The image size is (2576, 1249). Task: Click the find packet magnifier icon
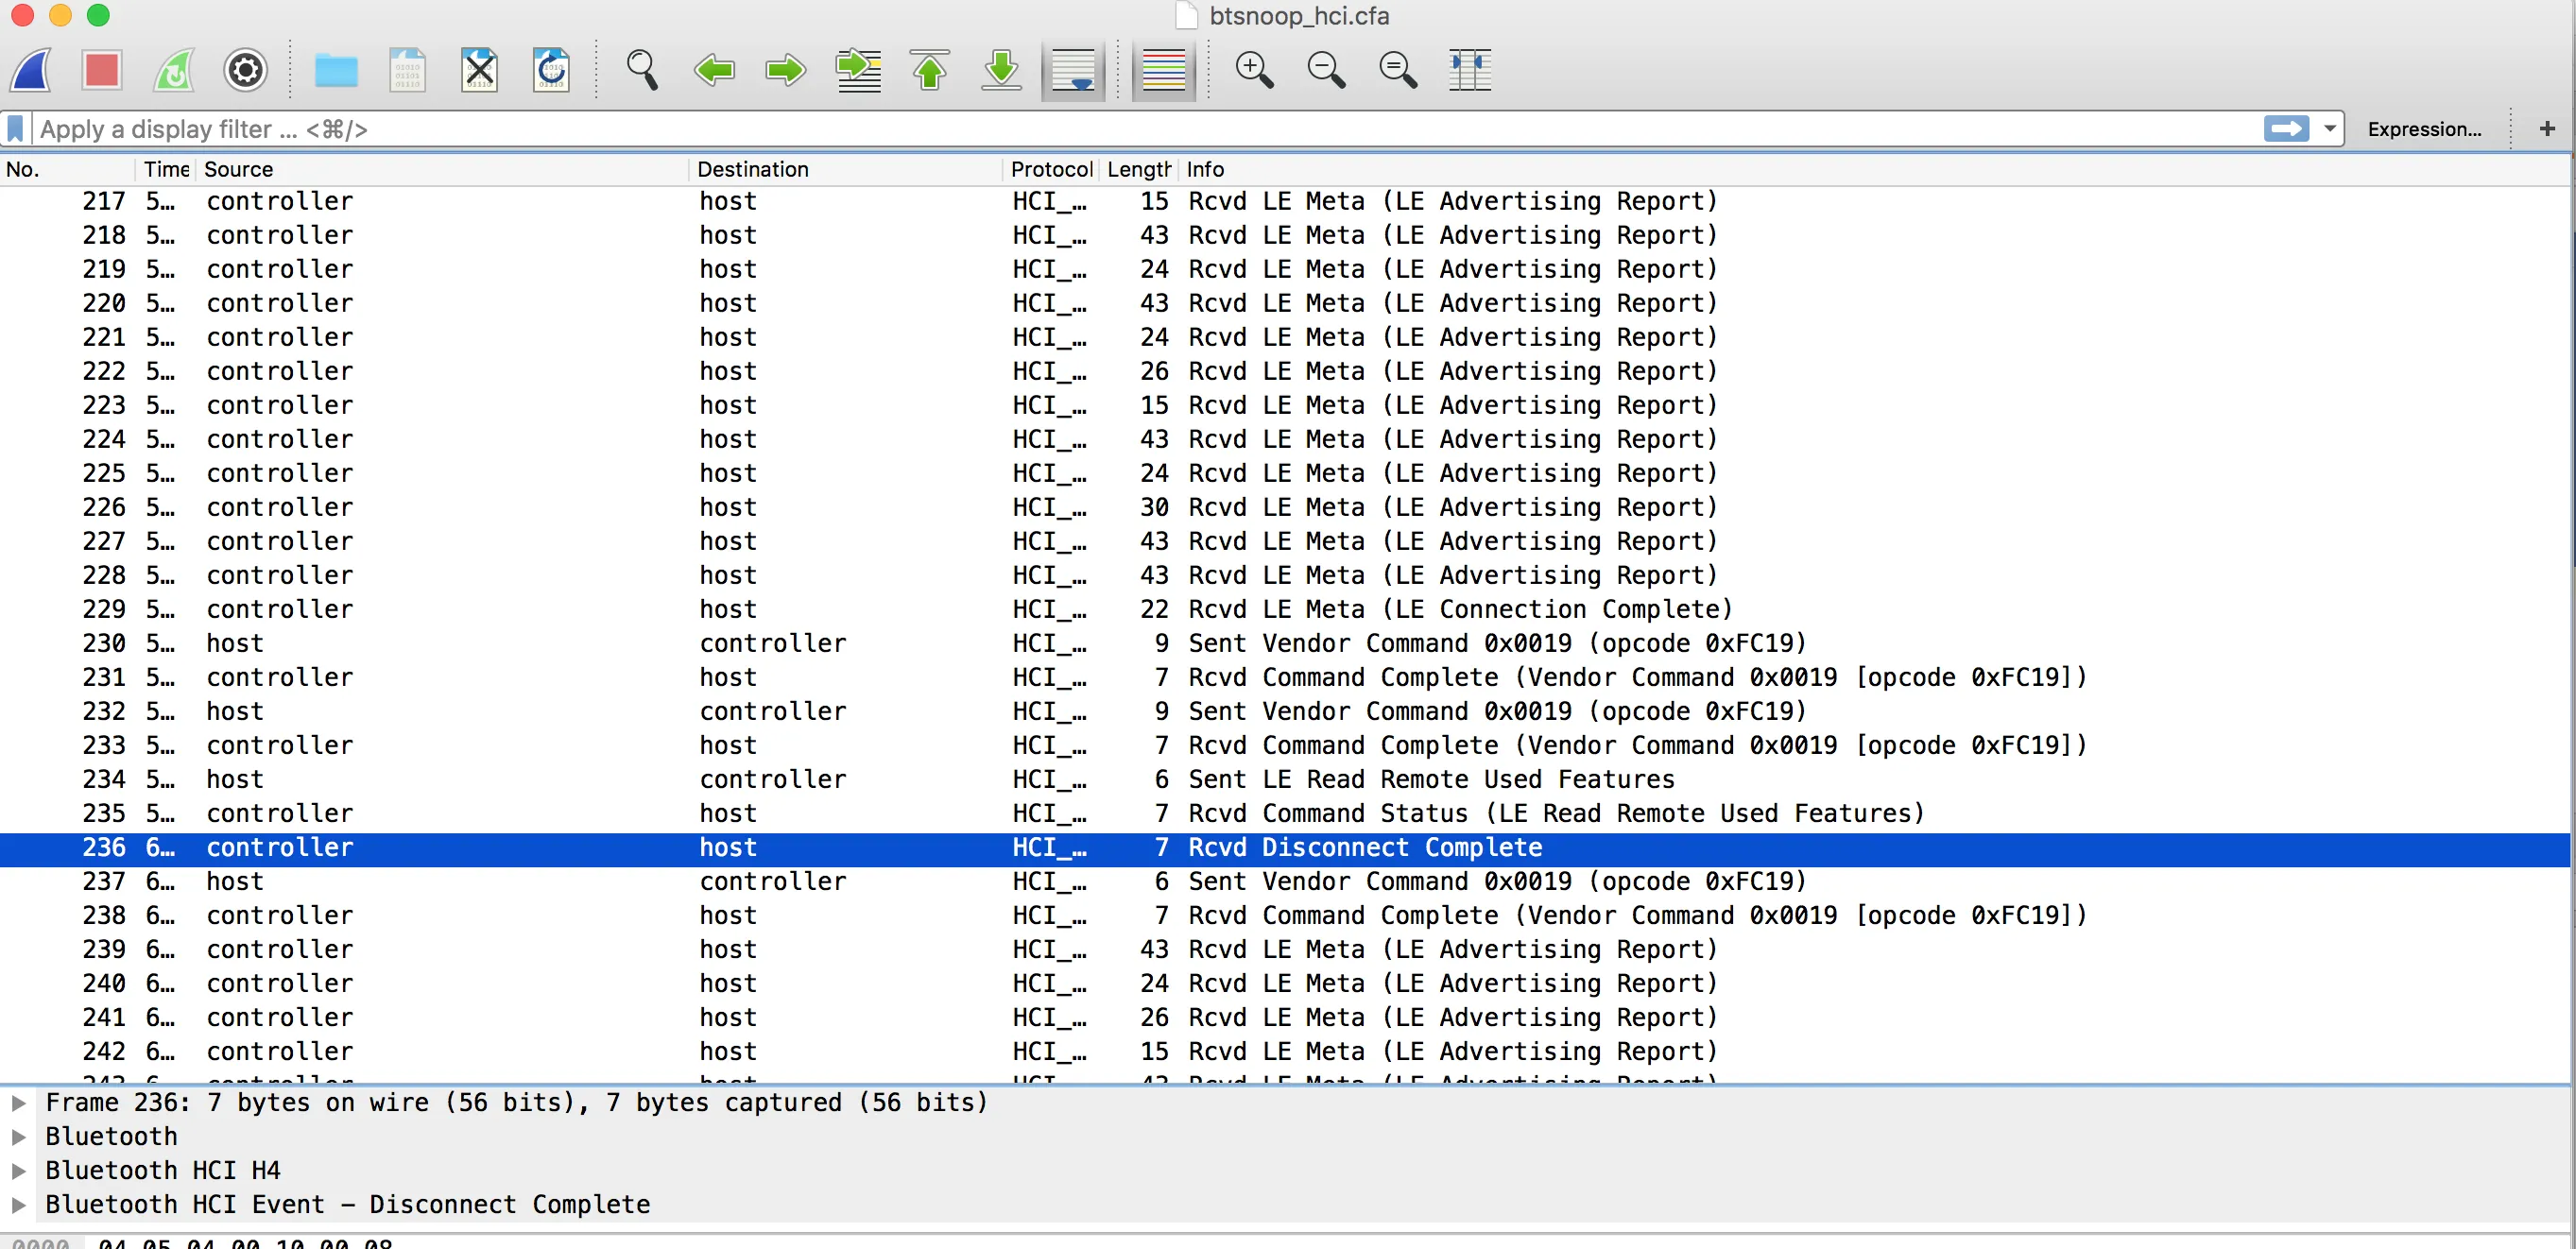pos(641,70)
